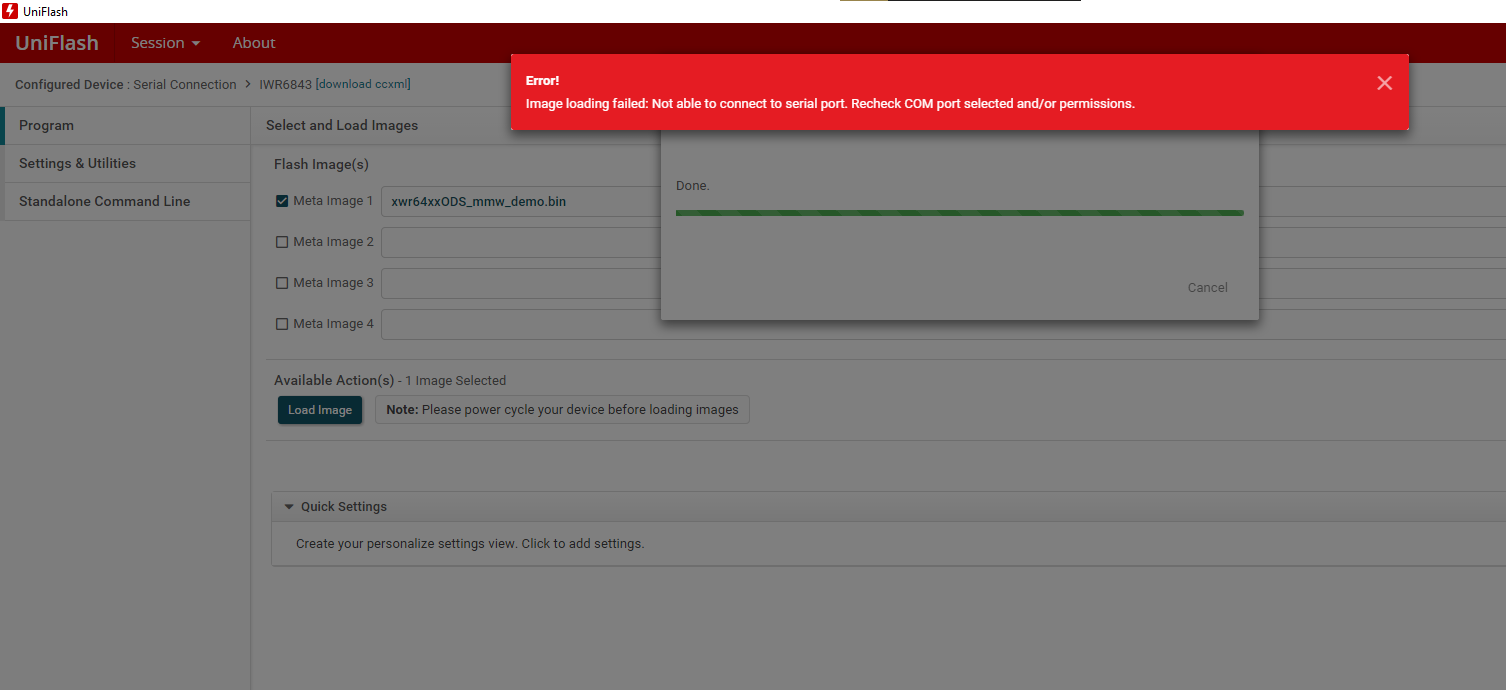Enable the Meta Image 2 checkbox
1506x690 pixels.
click(282, 242)
